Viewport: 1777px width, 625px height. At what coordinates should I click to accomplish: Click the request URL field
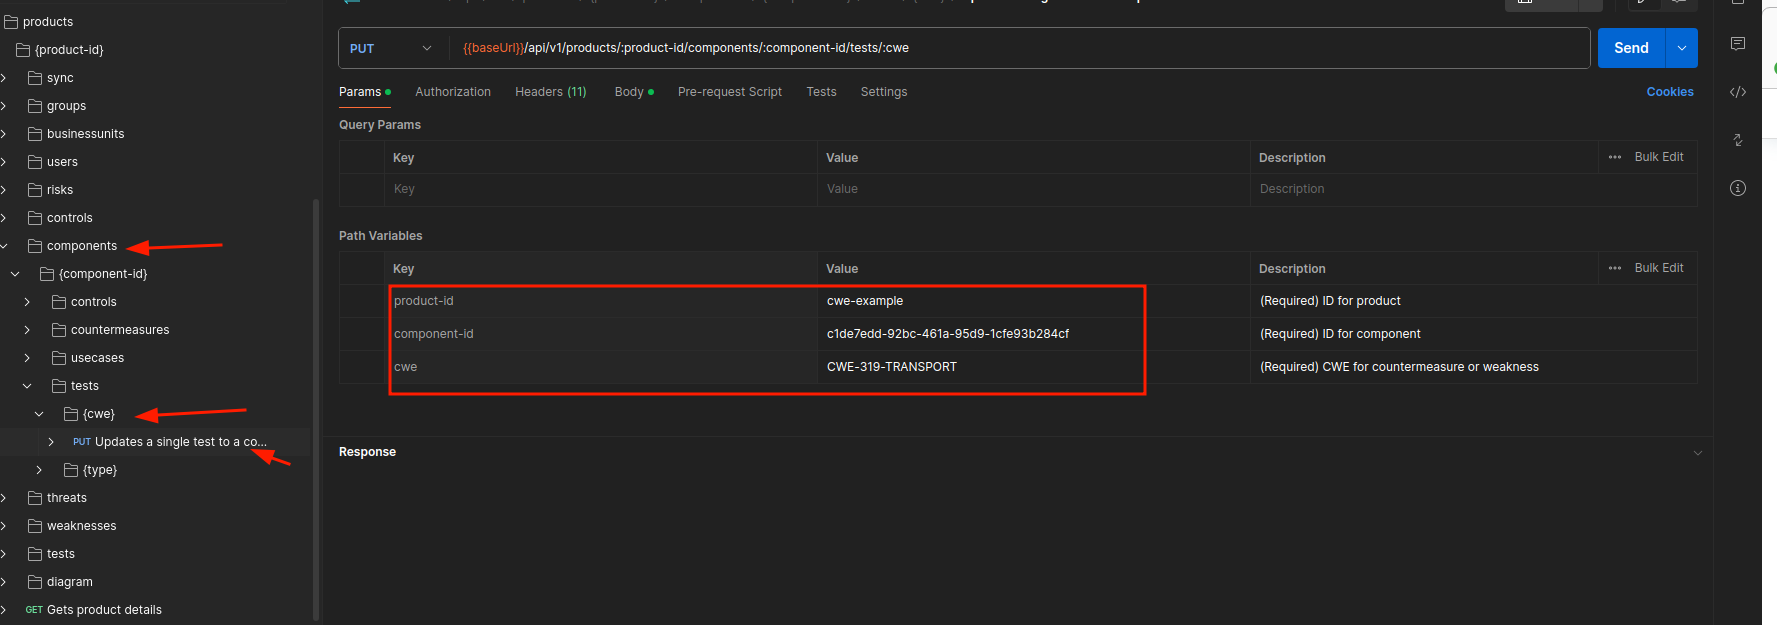coord(1020,48)
